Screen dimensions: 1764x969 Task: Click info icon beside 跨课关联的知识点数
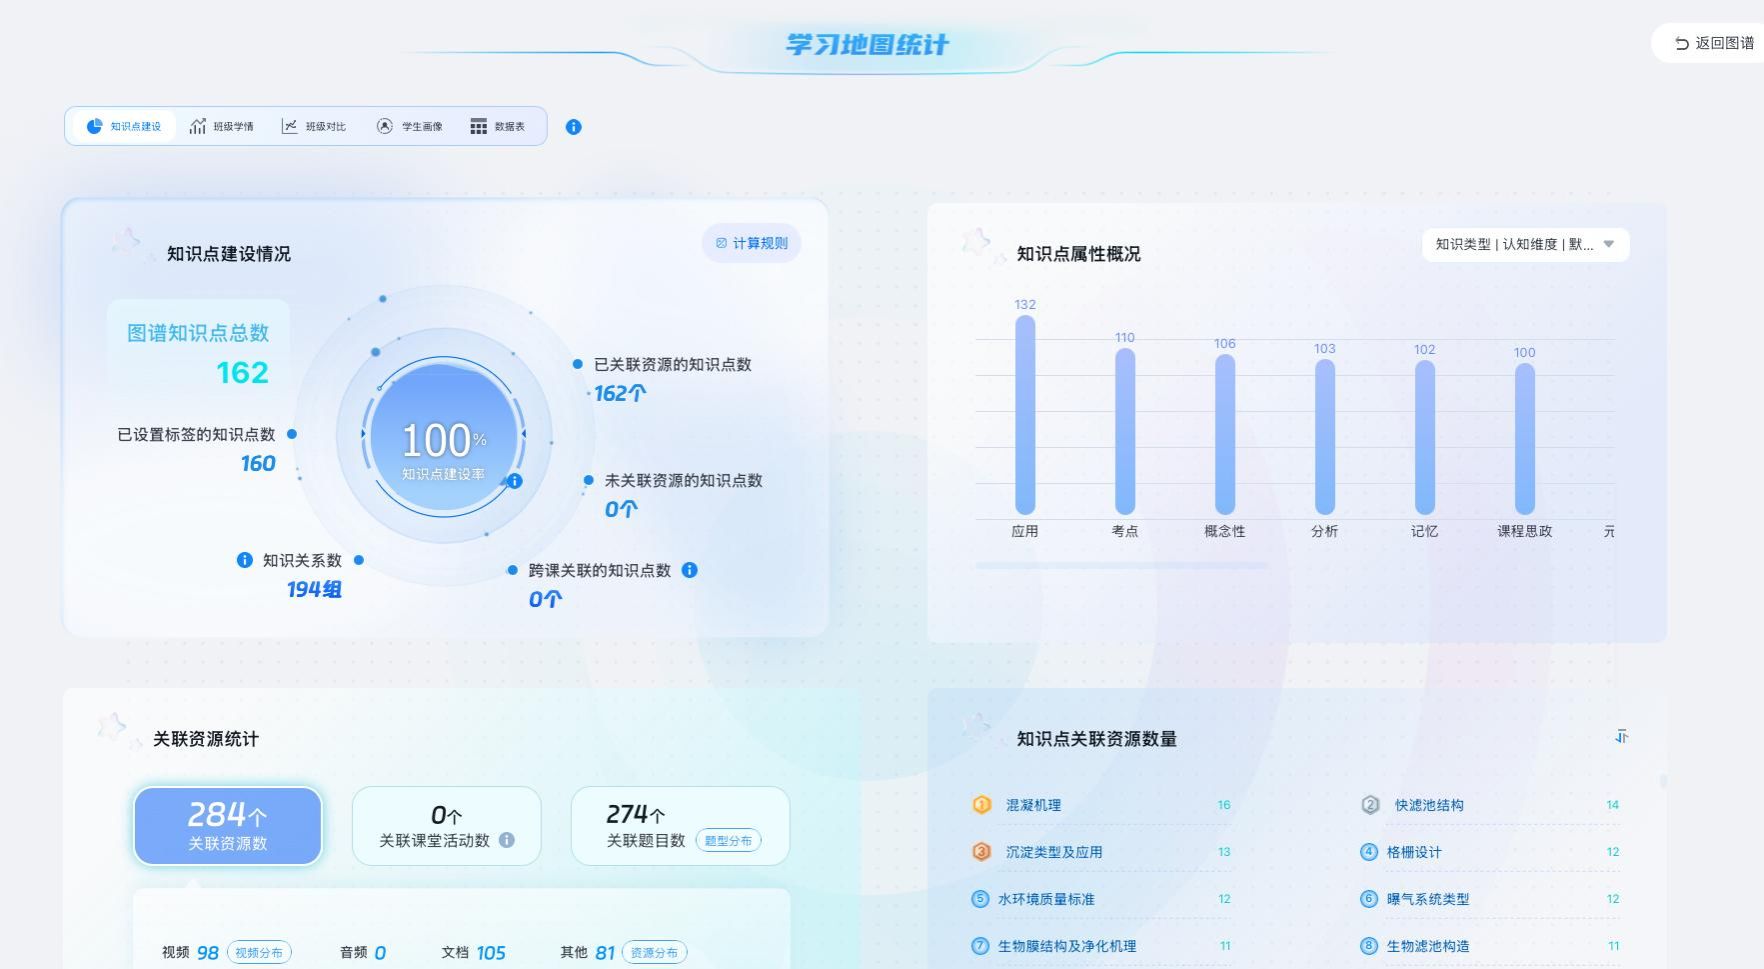[689, 570]
